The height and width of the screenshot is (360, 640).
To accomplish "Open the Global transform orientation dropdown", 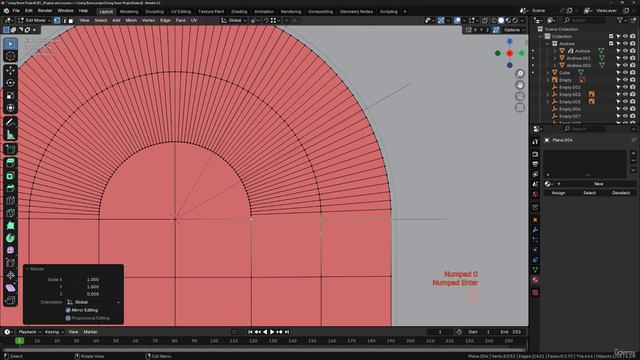I will (233, 20).
